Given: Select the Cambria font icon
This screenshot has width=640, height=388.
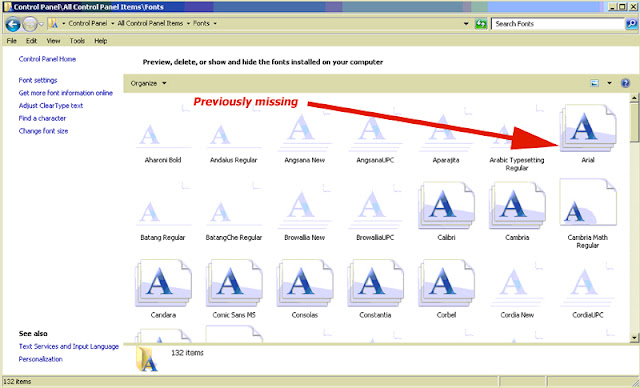Looking at the screenshot, I should [517, 205].
